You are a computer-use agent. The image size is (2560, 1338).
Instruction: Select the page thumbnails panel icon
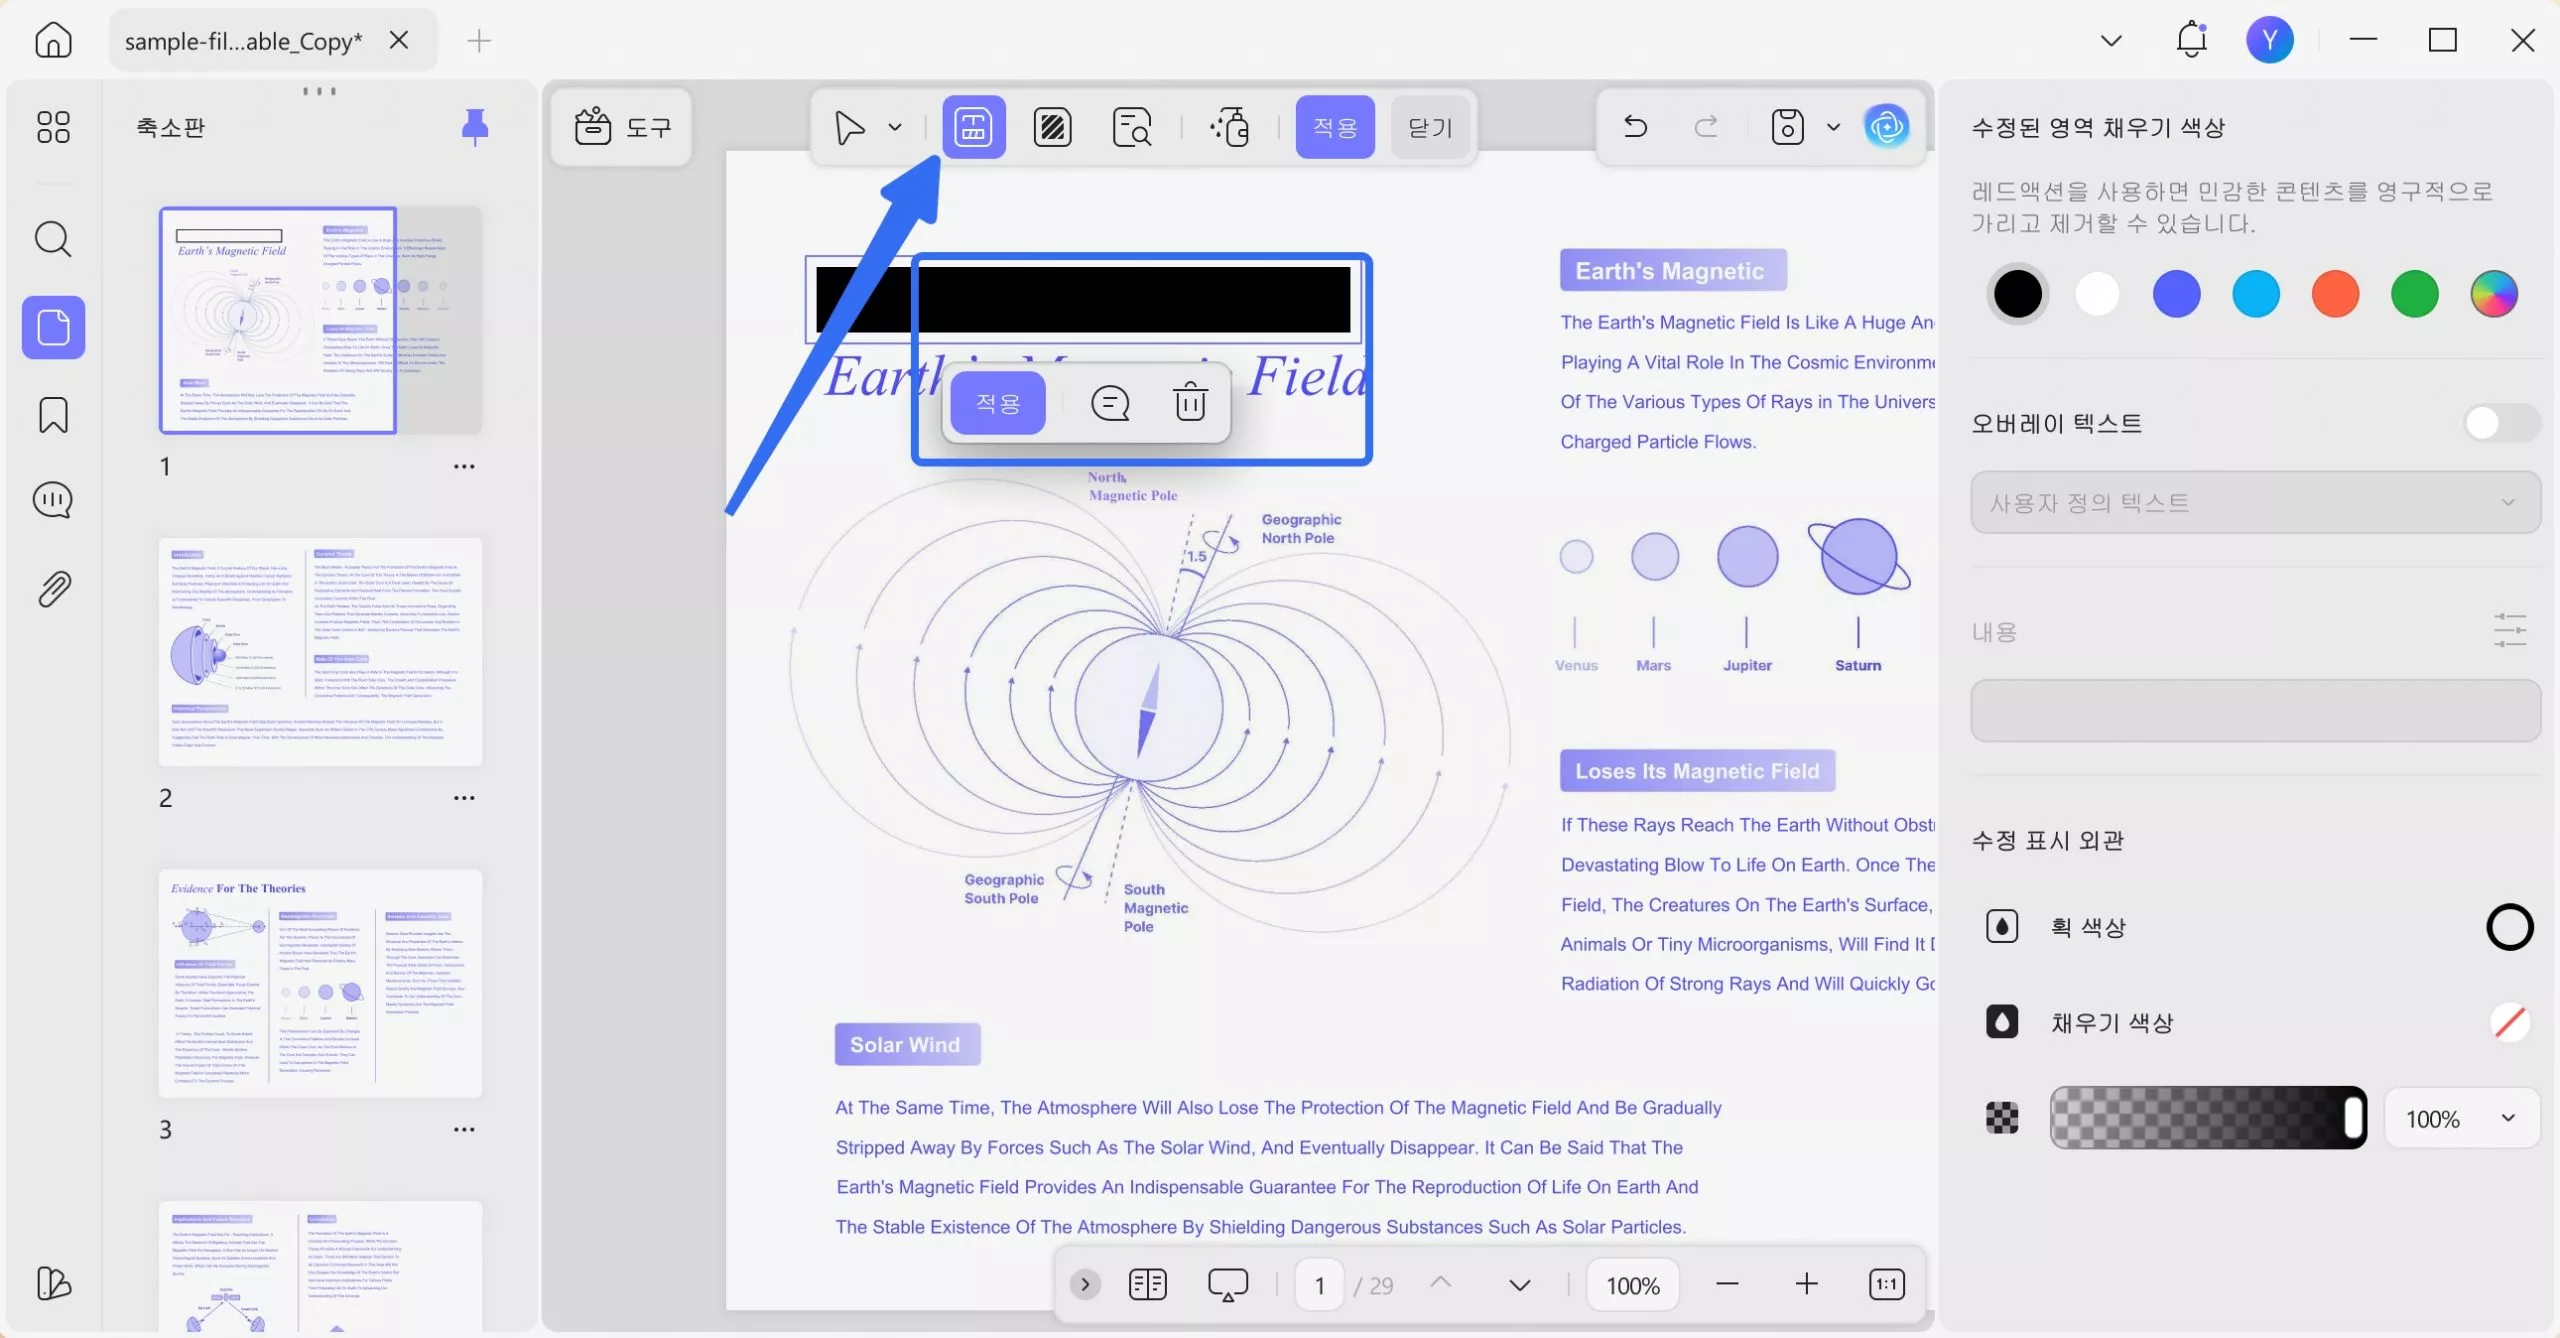tap(53, 327)
